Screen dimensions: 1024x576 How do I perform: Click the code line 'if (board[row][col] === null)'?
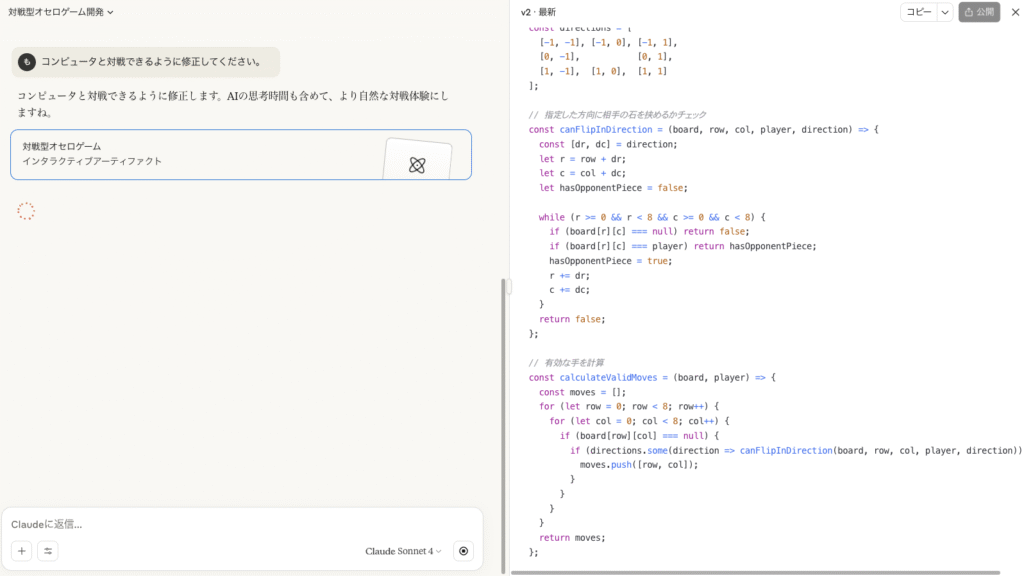pos(639,436)
